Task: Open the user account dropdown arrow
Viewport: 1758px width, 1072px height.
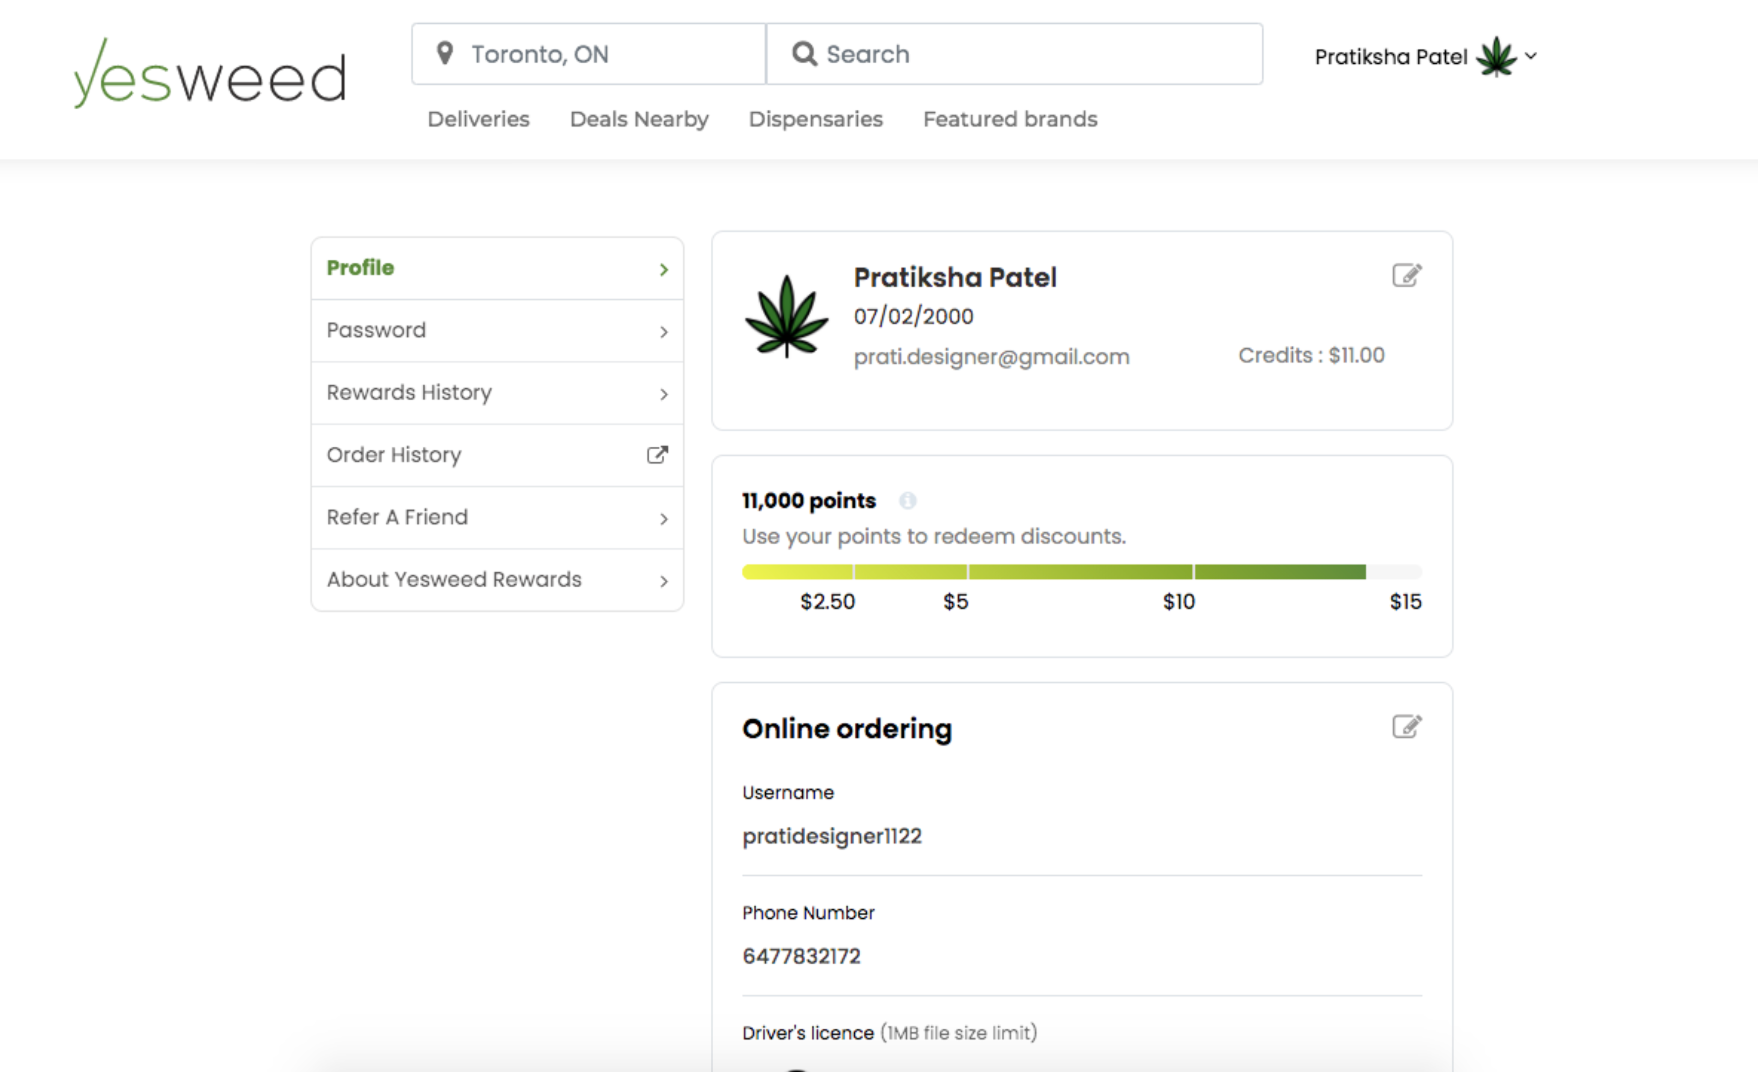Action: (1531, 57)
